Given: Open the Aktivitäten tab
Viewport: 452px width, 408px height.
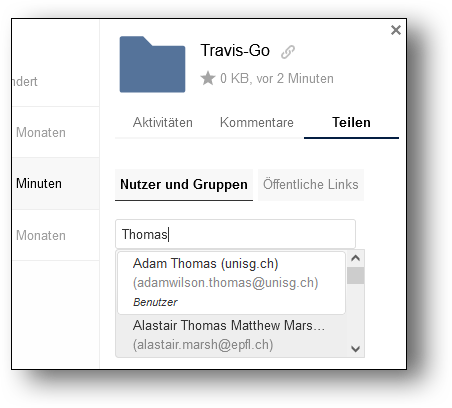Looking at the screenshot, I should coord(163,122).
